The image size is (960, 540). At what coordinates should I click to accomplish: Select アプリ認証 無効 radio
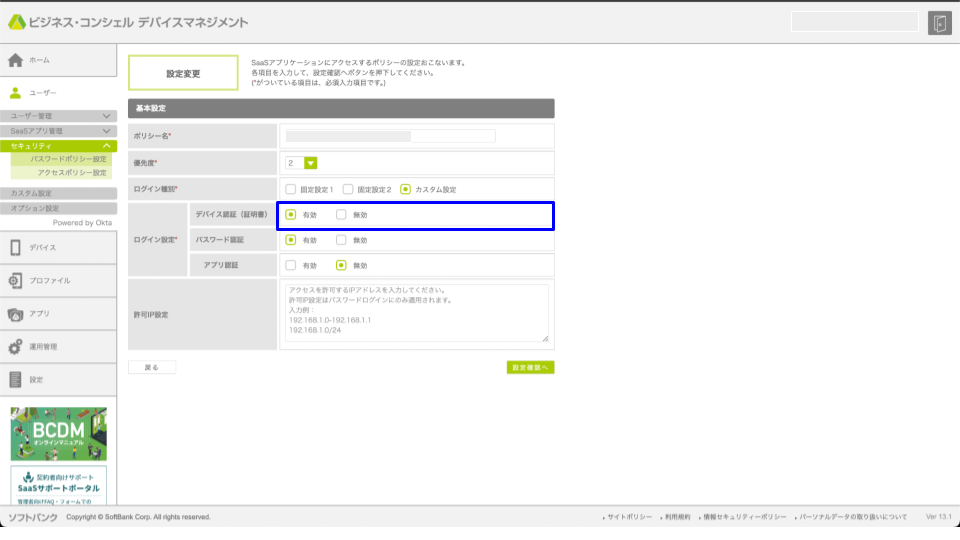[341, 265]
